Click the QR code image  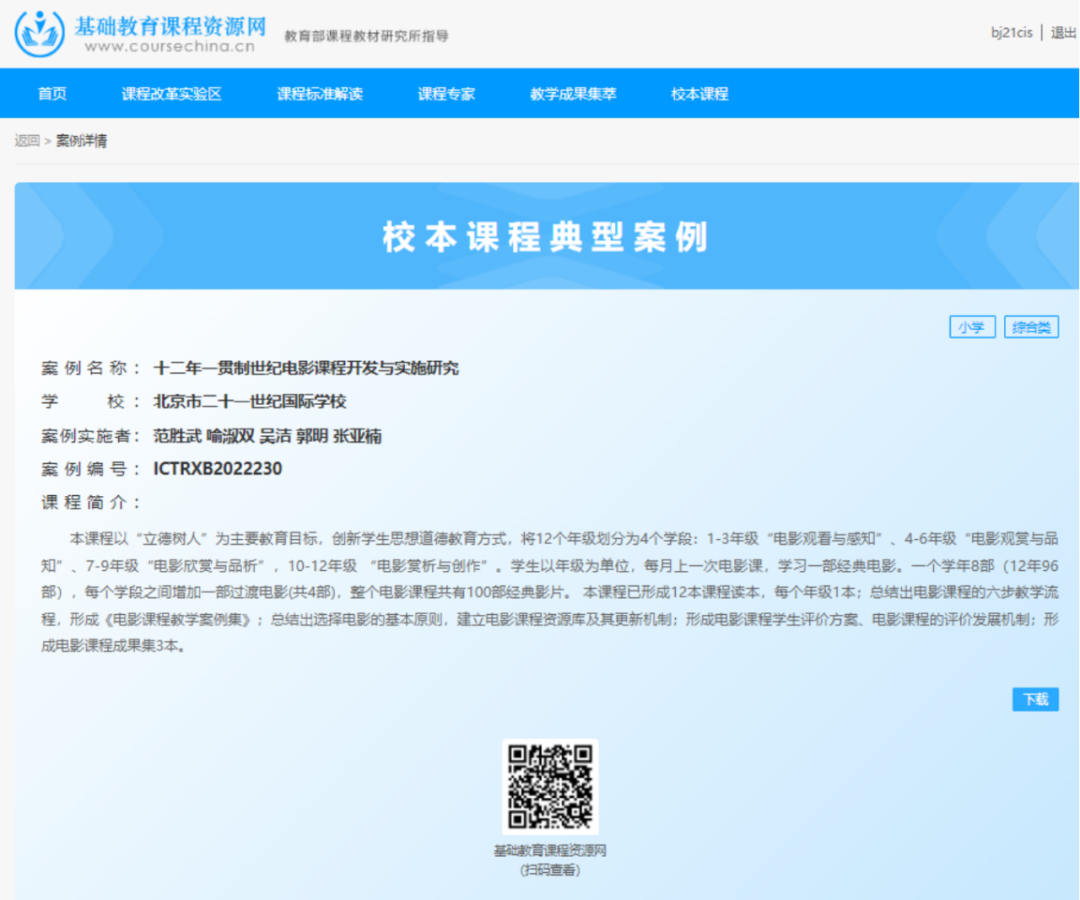tap(550, 787)
